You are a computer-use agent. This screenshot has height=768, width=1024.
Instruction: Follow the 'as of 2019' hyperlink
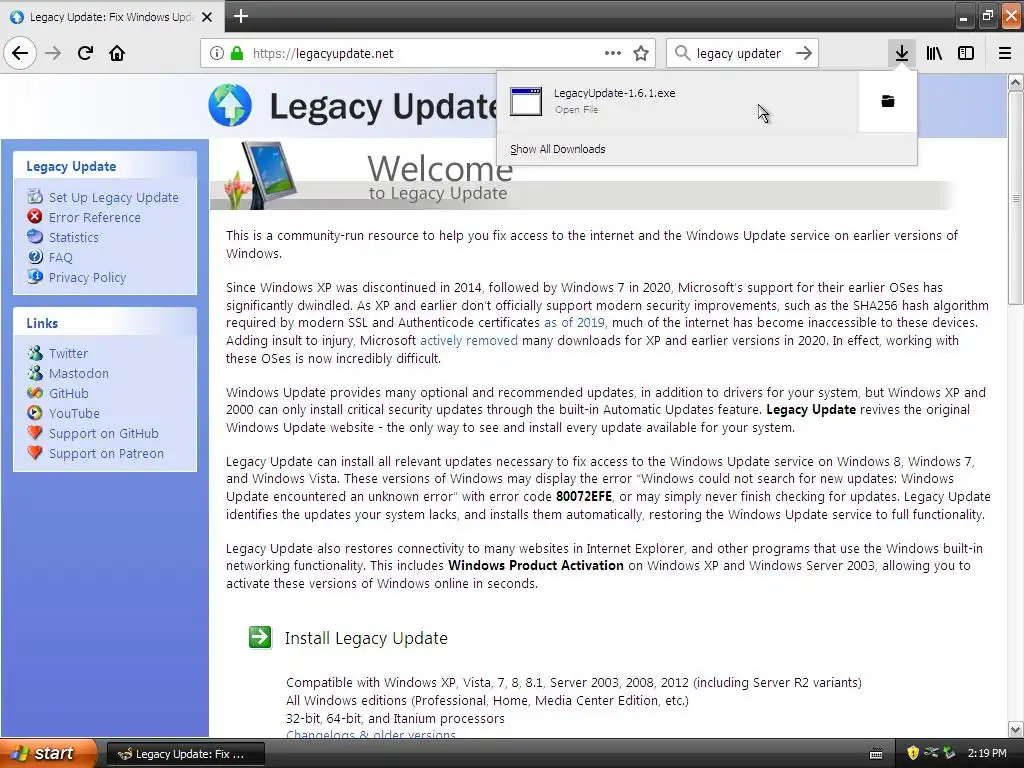574,323
